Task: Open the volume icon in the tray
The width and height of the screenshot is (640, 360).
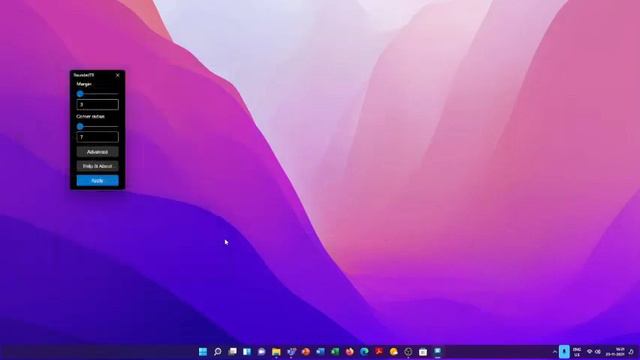Action: pyautogui.click(x=598, y=351)
